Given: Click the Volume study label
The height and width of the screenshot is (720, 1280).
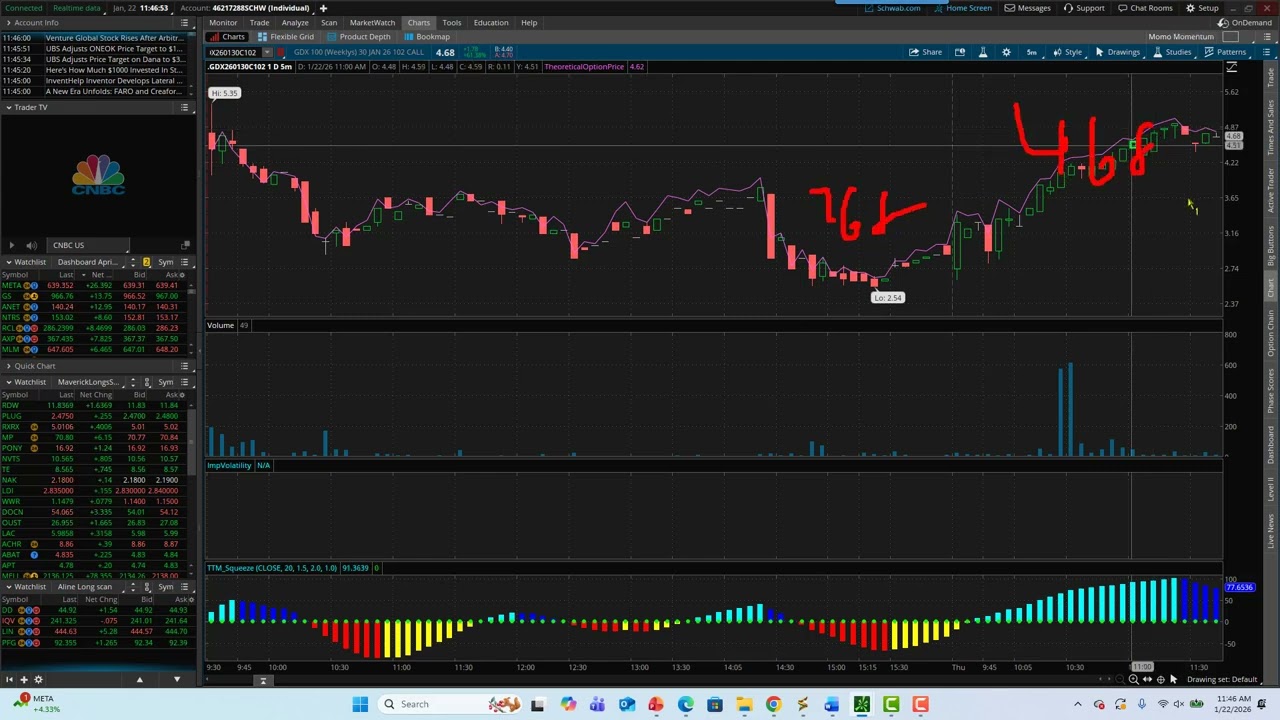Looking at the screenshot, I should (x=220, y=325).
